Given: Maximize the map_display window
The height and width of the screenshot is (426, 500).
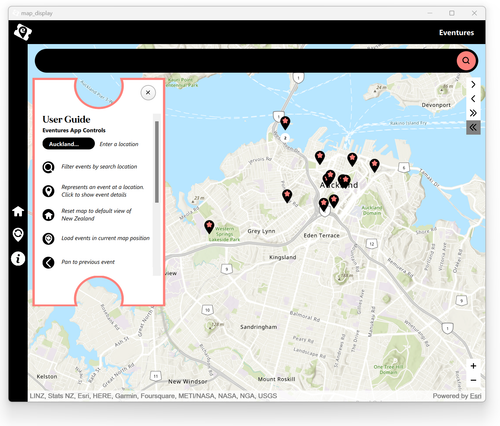Looking at the screenshot, I should click(452, 13).
